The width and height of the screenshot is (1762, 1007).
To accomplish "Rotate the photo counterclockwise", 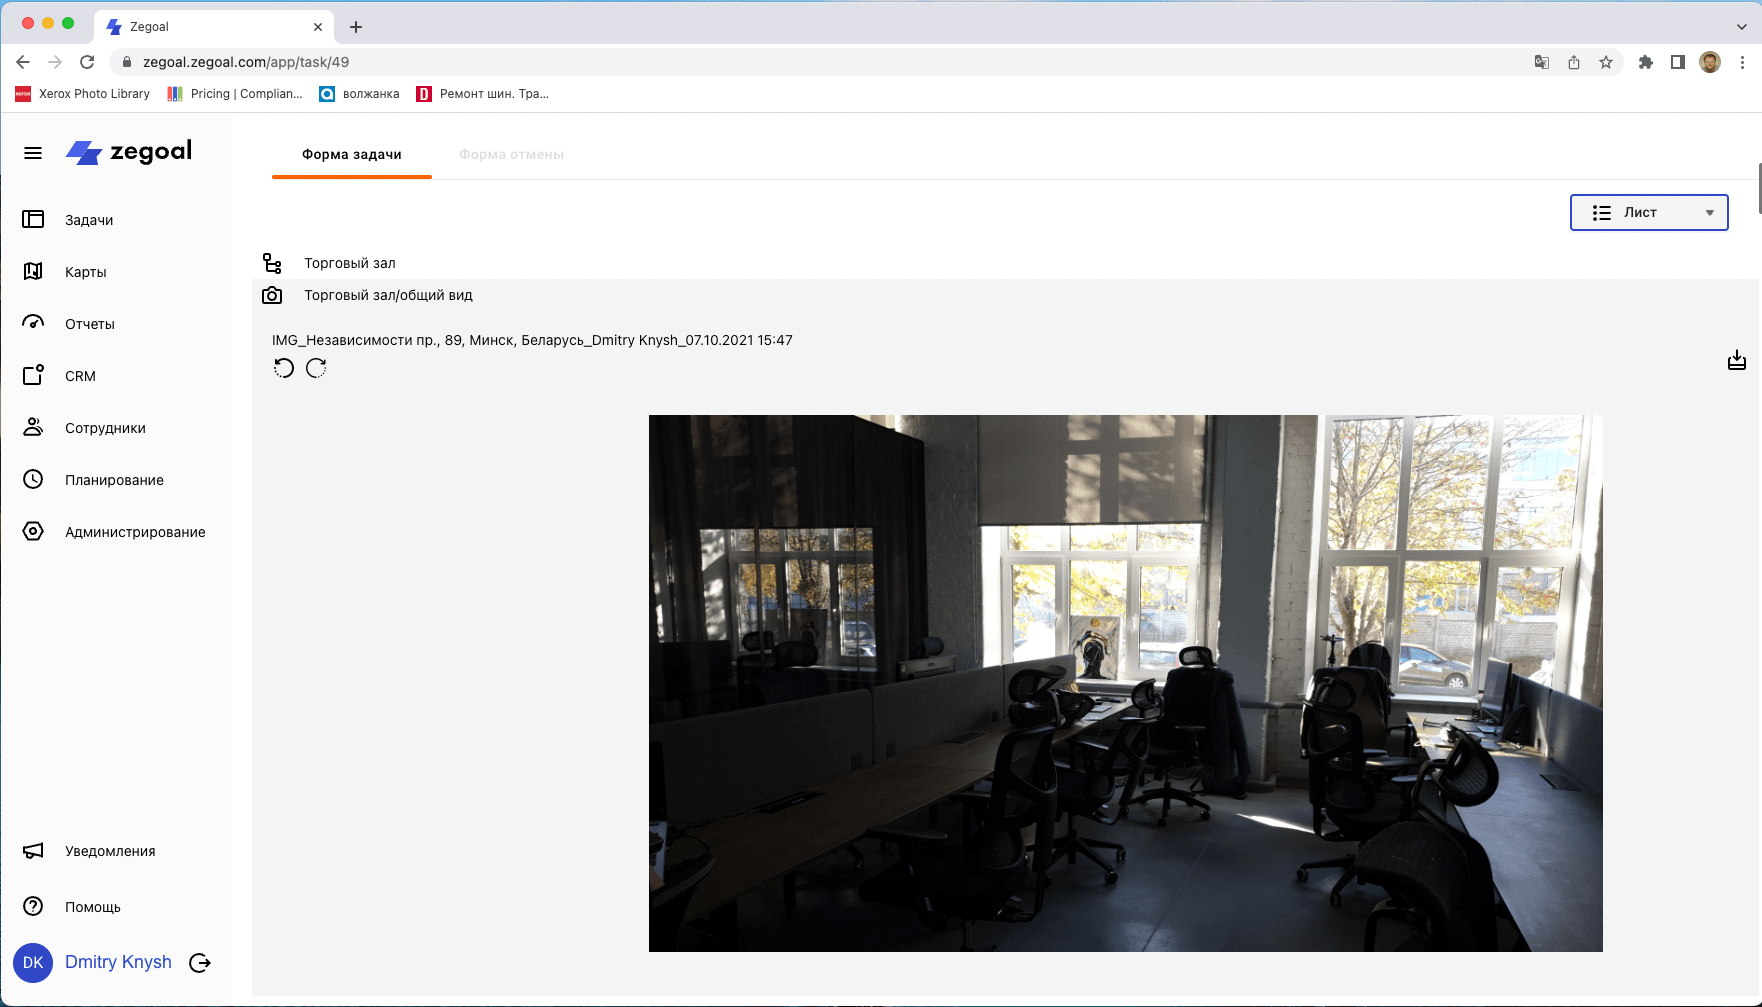I will point(284,368).
